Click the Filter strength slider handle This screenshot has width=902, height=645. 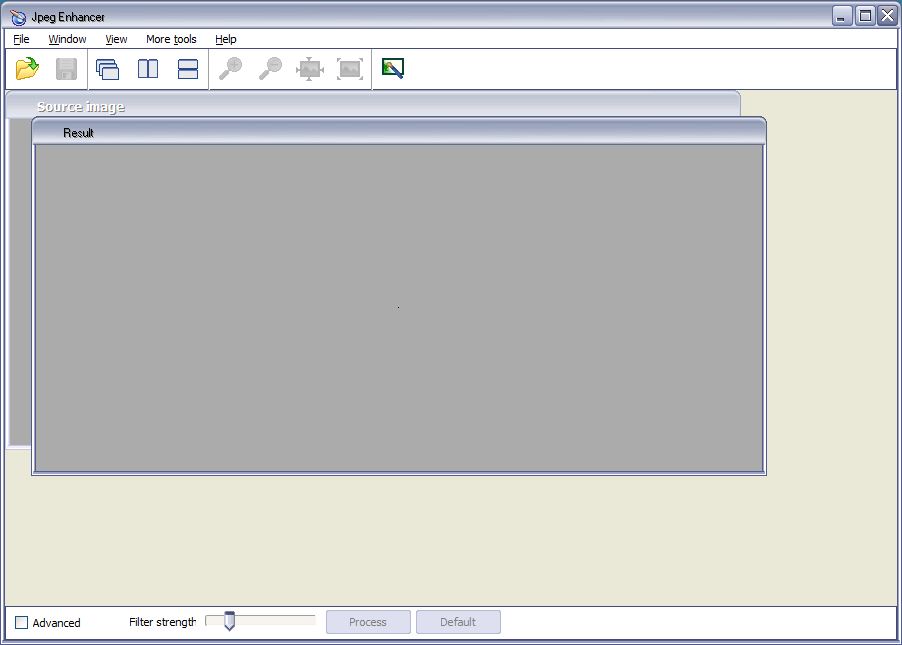pyautogui.click(x=230, y=621)
